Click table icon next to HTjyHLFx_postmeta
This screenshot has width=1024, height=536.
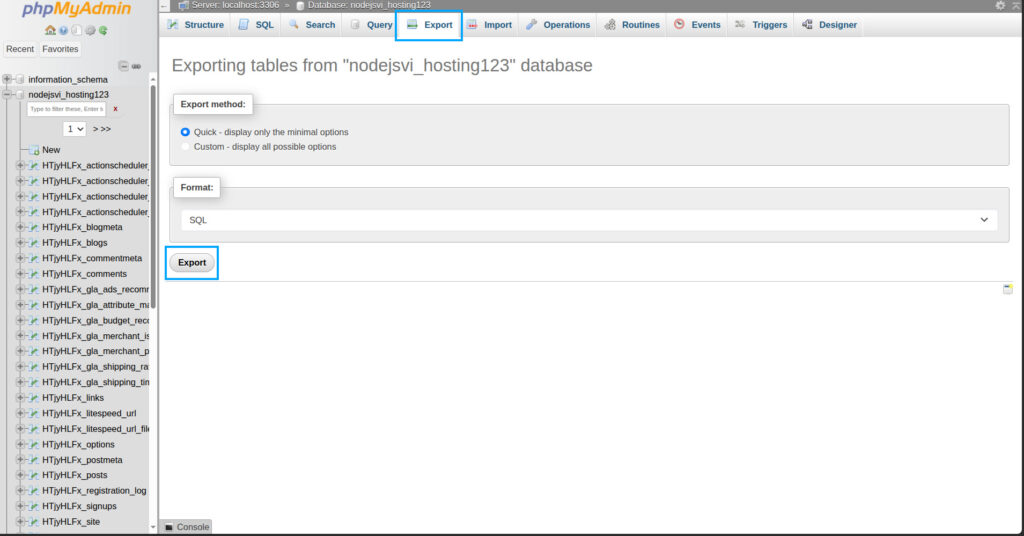pos(34,460)
